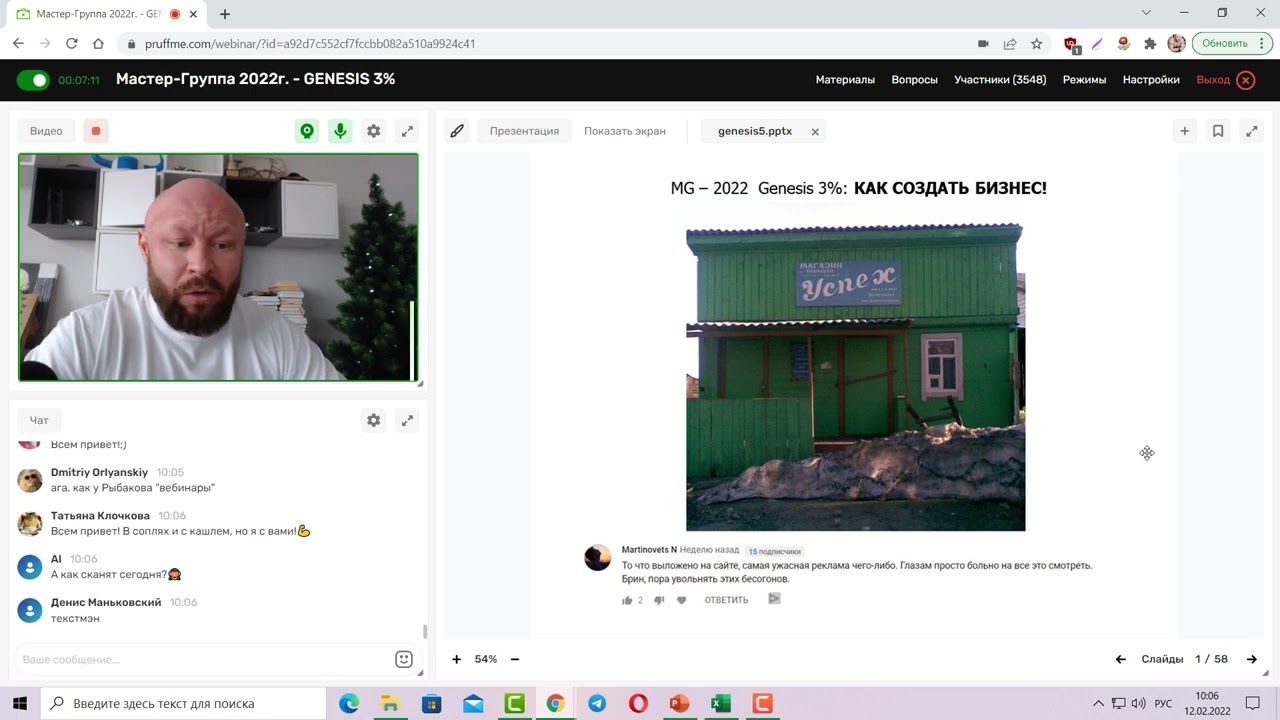This screenshot has width=1280, height=720.
Task: Add a new presentation with the plus icon
Action: tap(1184, 130)
